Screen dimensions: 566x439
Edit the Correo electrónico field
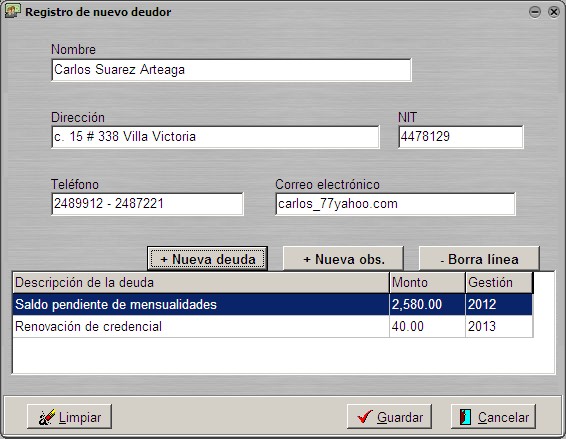click(x=395, y=204)
